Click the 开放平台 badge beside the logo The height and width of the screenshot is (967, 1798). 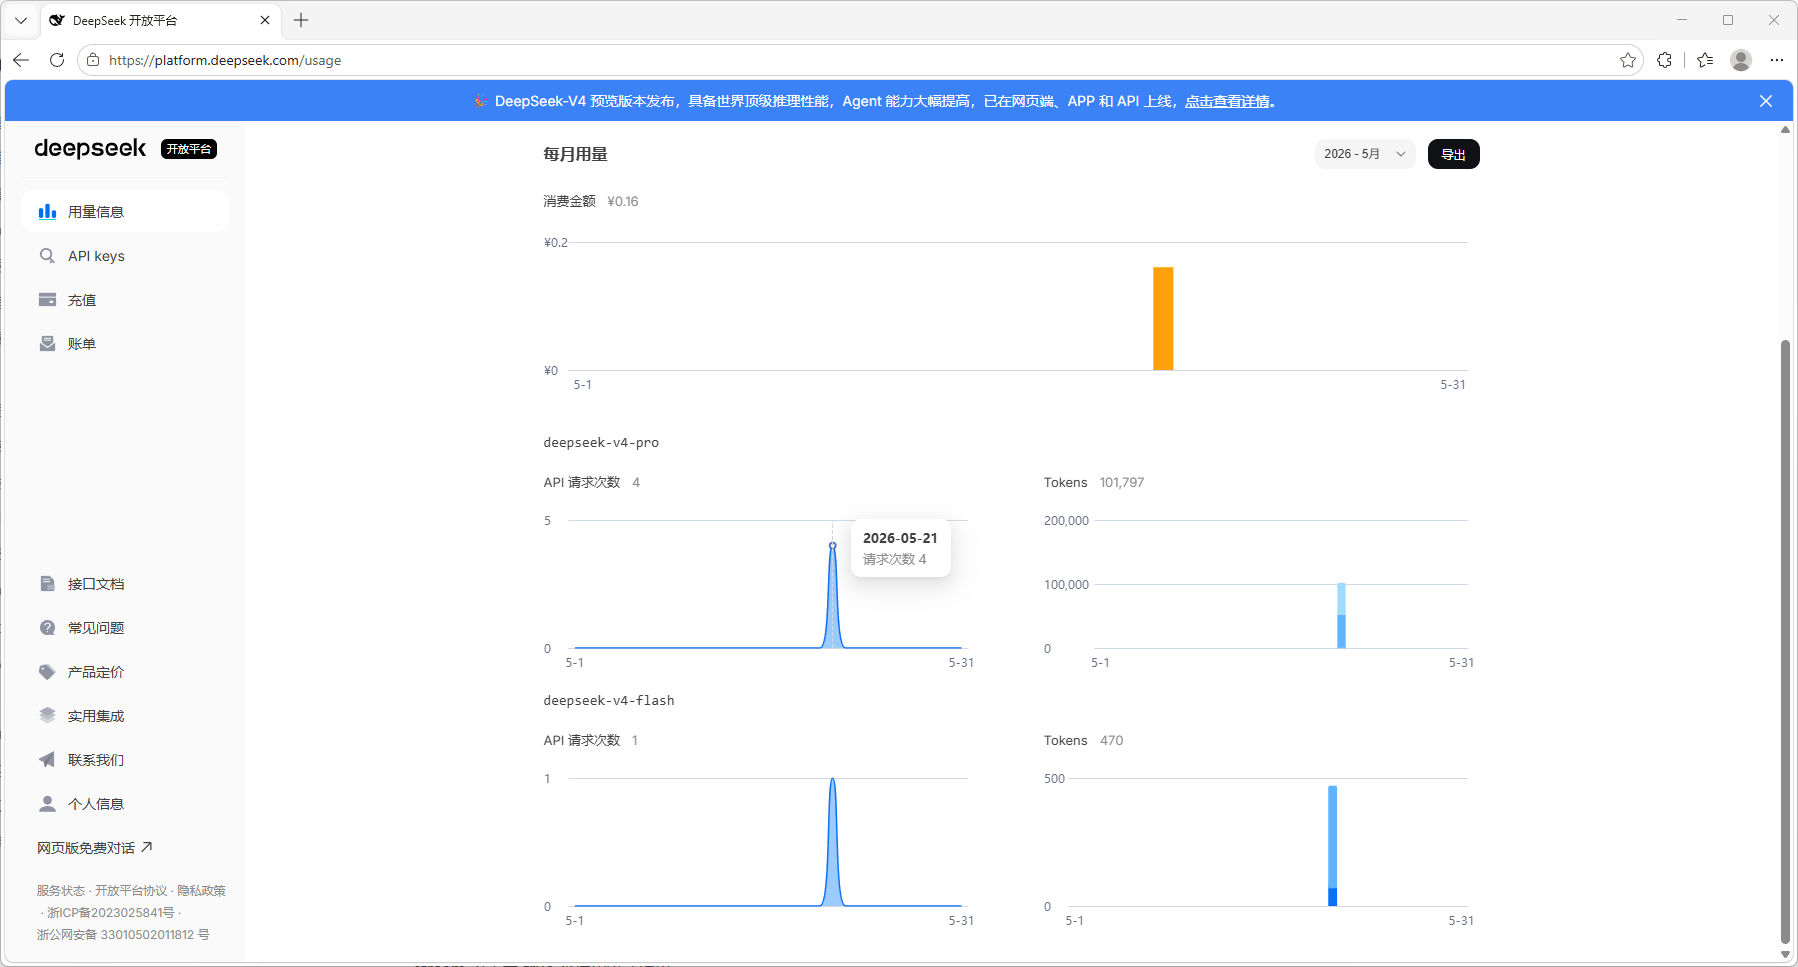[x=189, y=149]
